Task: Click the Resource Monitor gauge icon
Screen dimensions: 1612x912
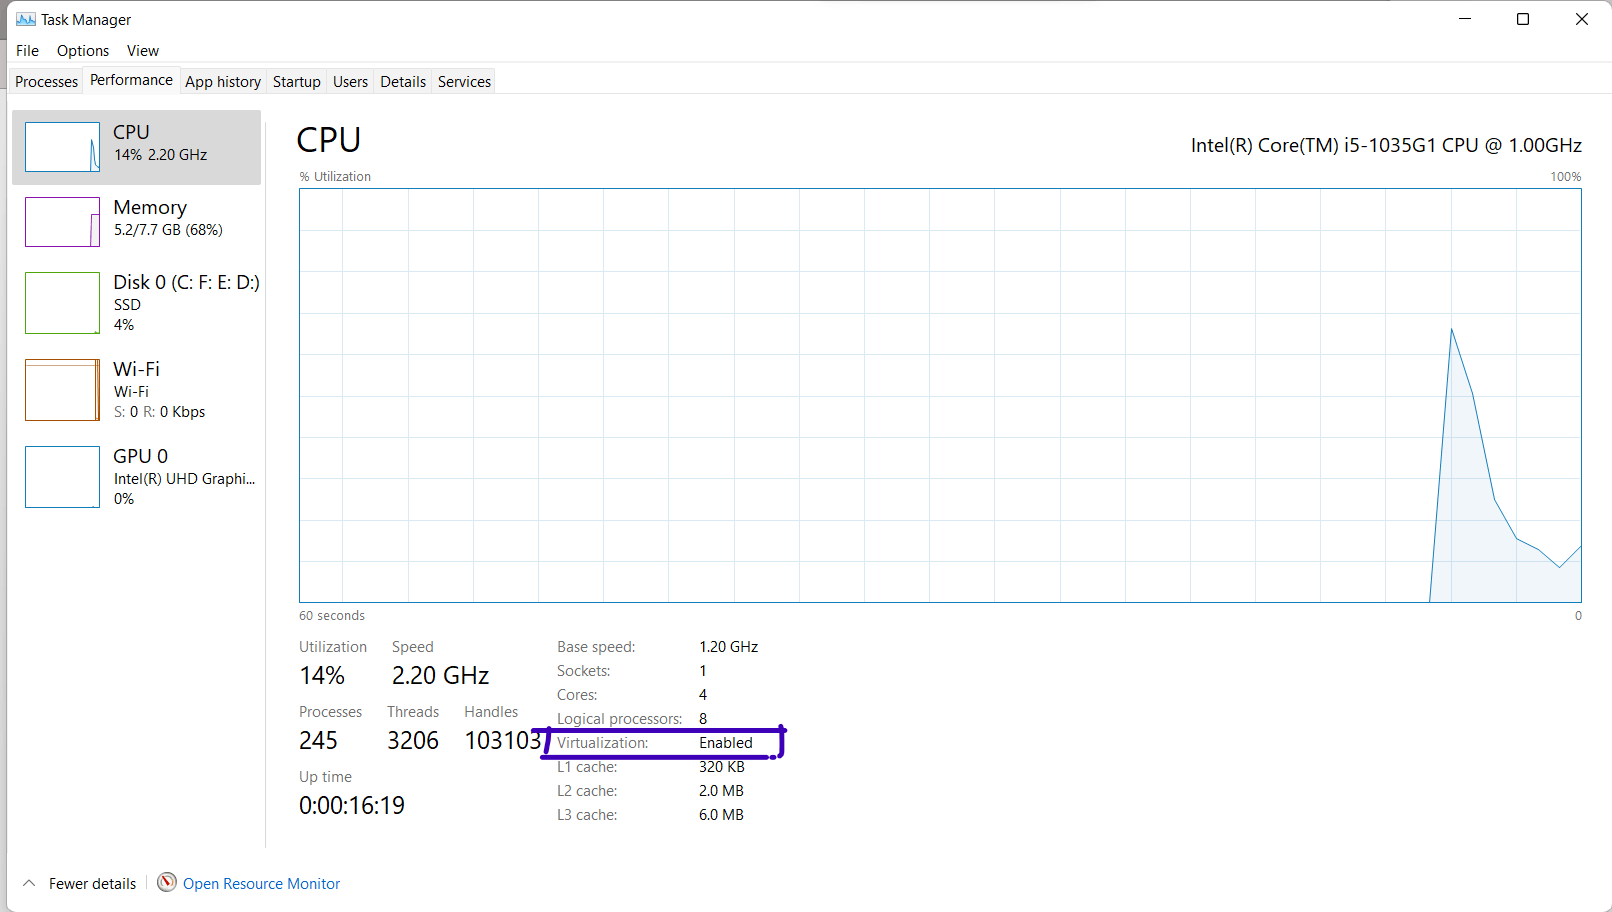Action: pos(167,882)
